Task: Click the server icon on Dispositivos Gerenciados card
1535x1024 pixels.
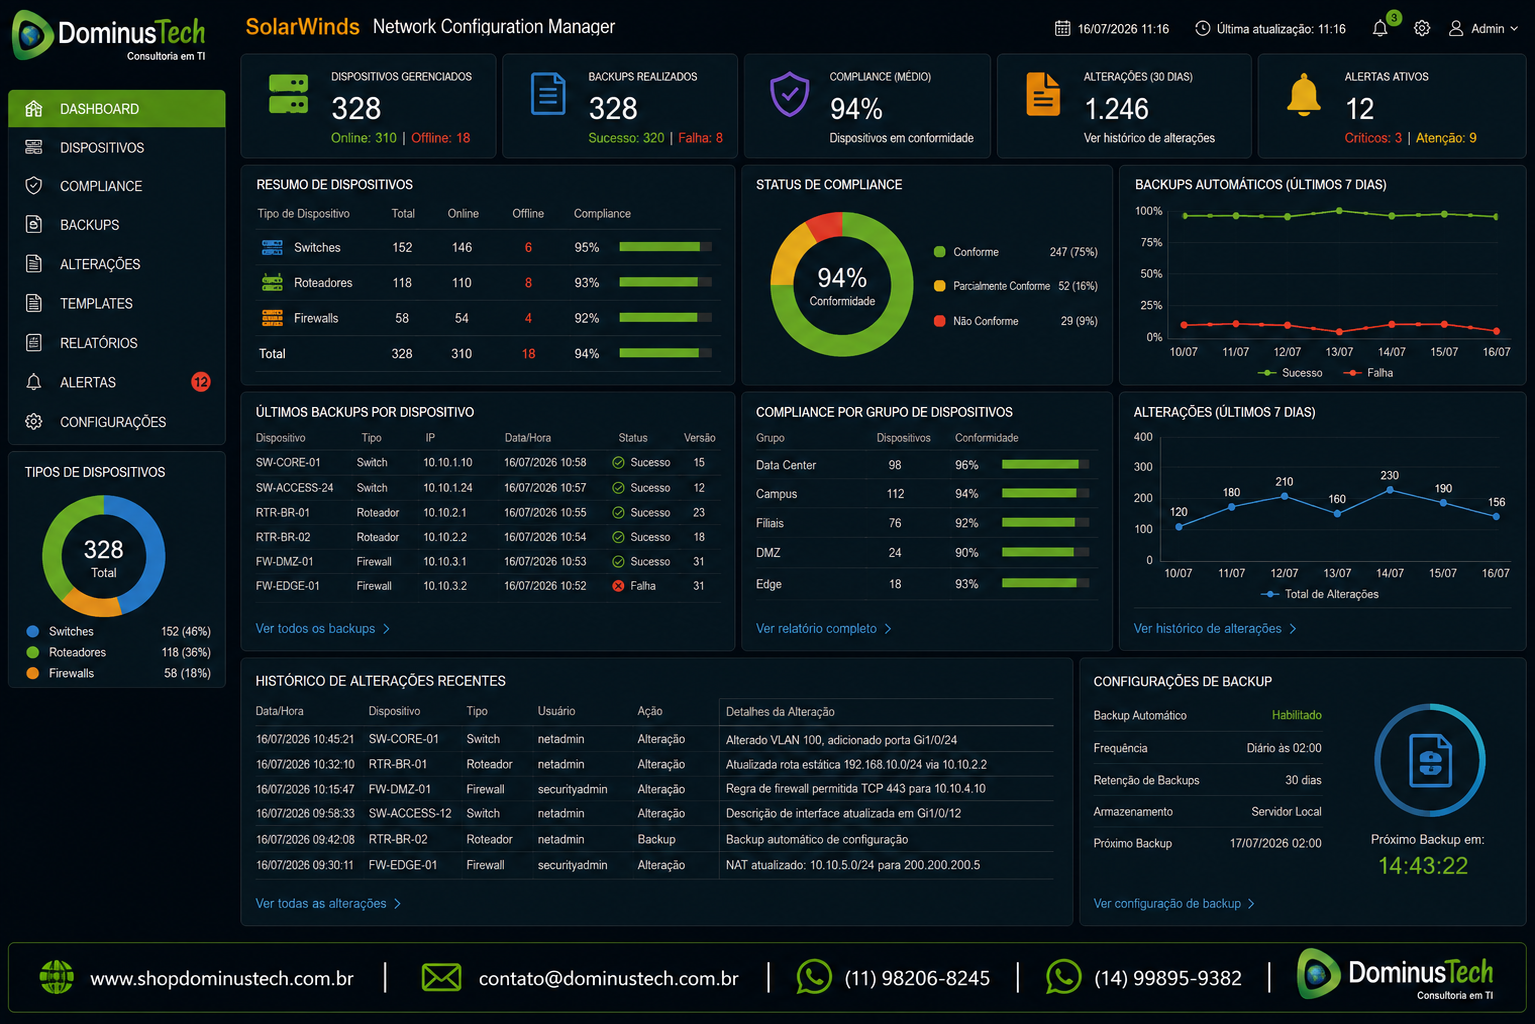Action: click(289, 94)
